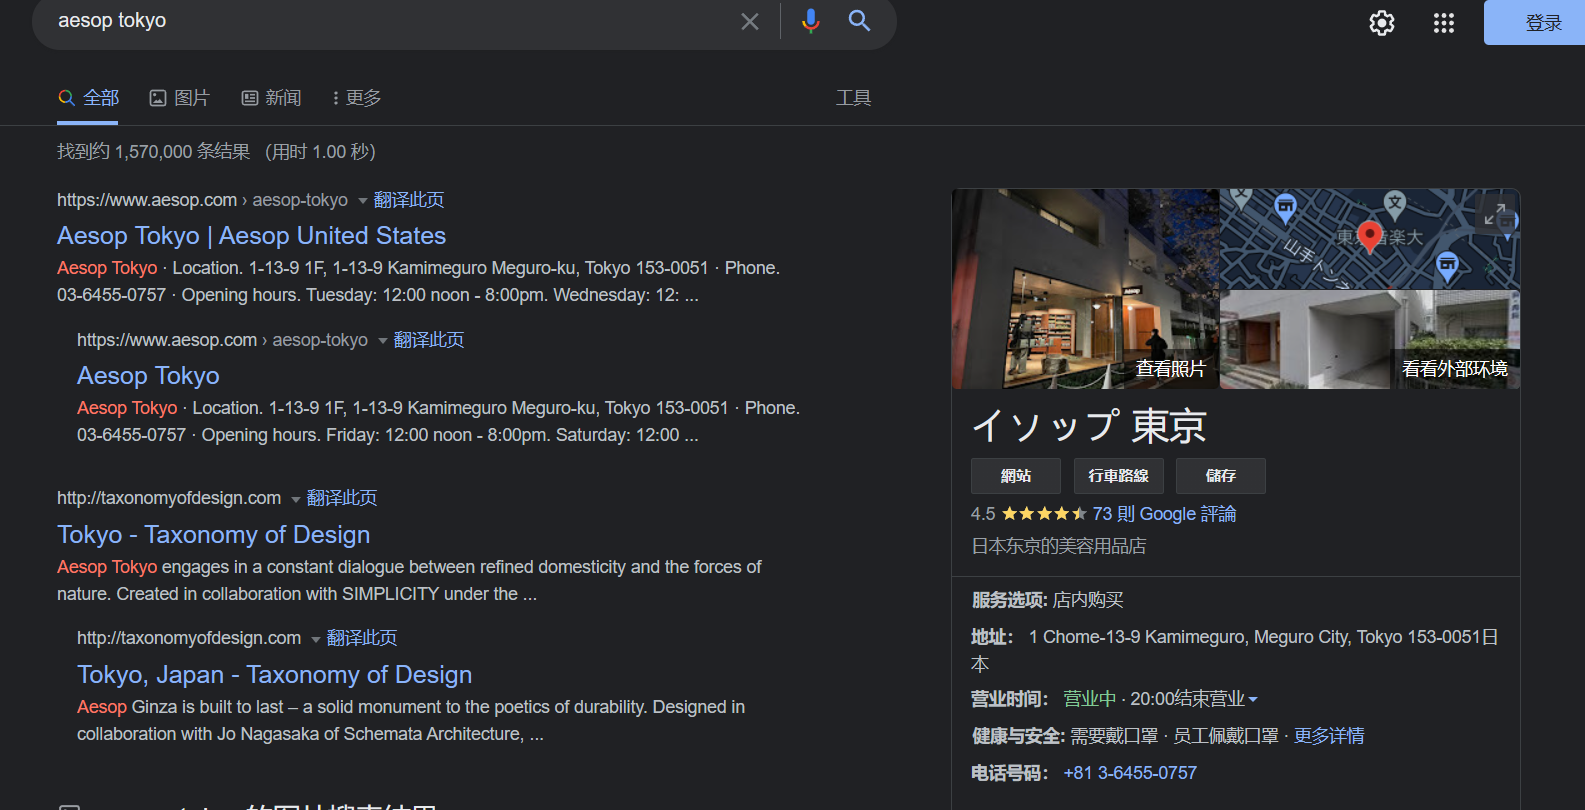Click 翻译此页 for Tokyo - Taxonomy result

click(342, 498)
